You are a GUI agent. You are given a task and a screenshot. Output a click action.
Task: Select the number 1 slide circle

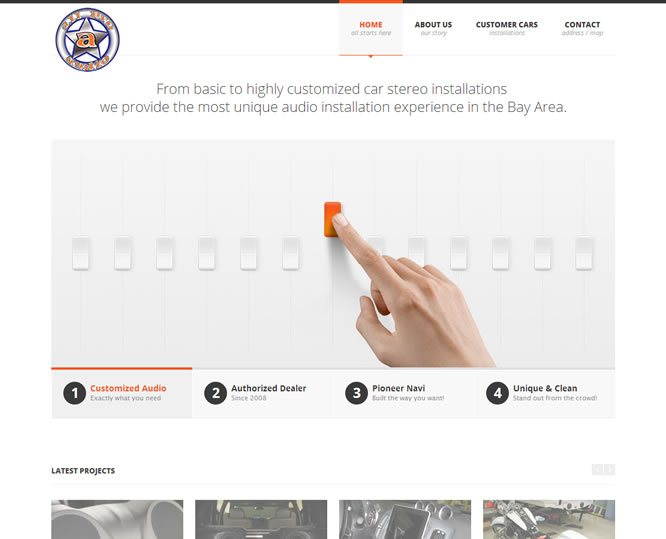click(75, 393)
